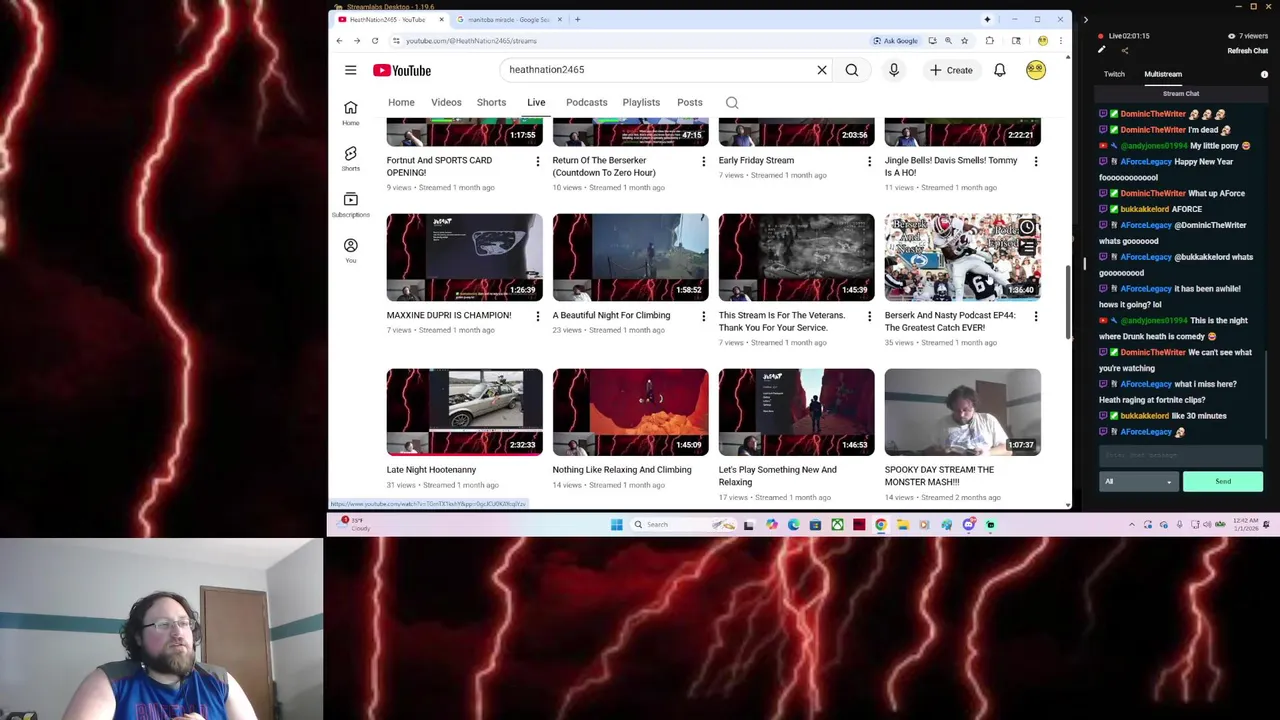Image resolution: width=1280 pixels, height=720 pixels.
Task: Reload the Chrome page
Action: click(x=375, y=41)
